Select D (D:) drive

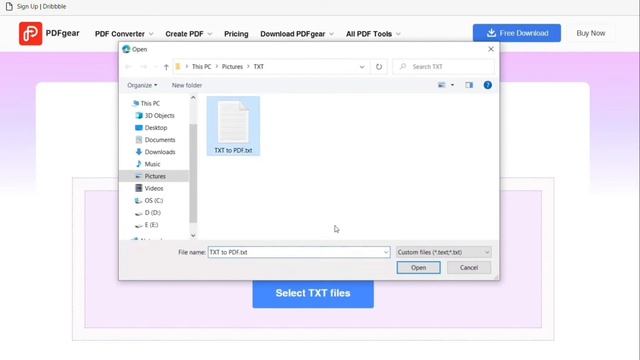pyautogui.click(x=148, y=213)
